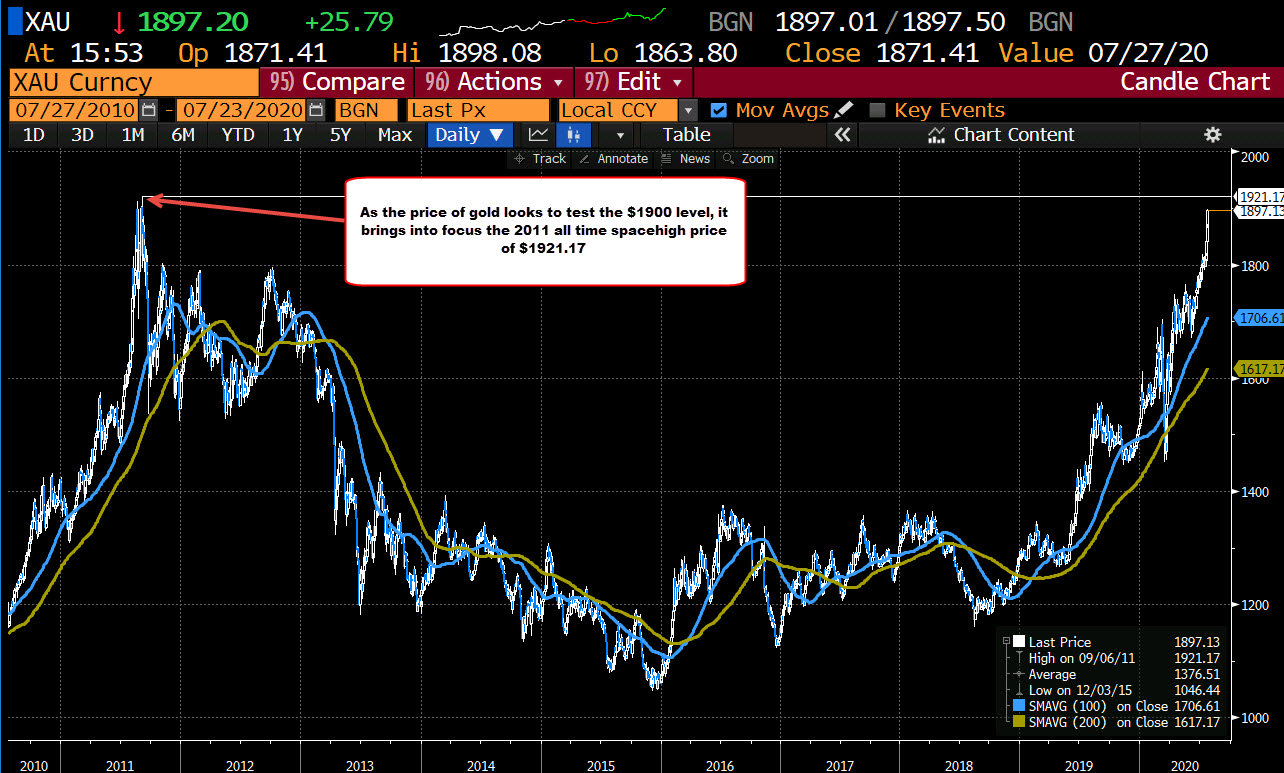Image resolution: width=1284 pixels, height=773 pixels.
Task: Click the XAU Curncy security field
Action: coord(133,82)
